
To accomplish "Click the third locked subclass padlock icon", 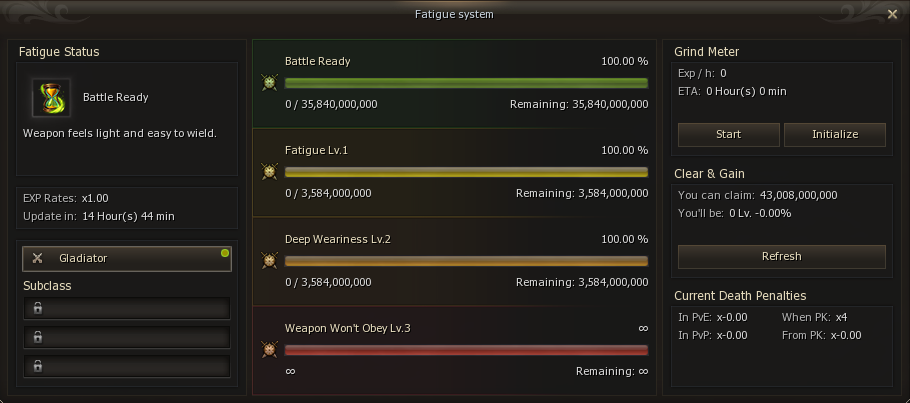I will click(37, 366).
